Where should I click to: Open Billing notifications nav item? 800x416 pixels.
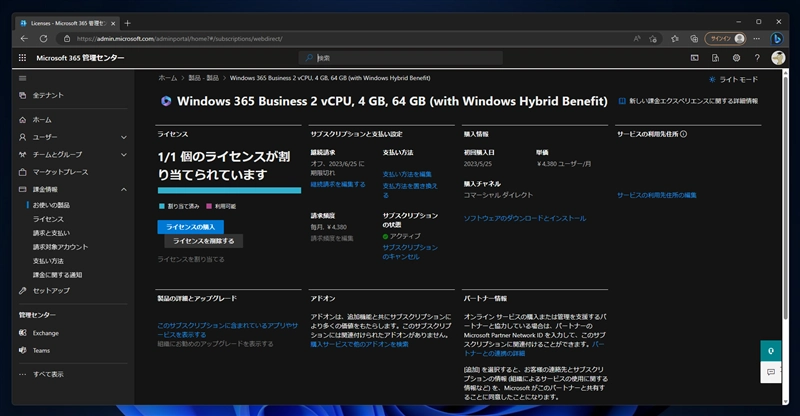[x=58, y=275]
